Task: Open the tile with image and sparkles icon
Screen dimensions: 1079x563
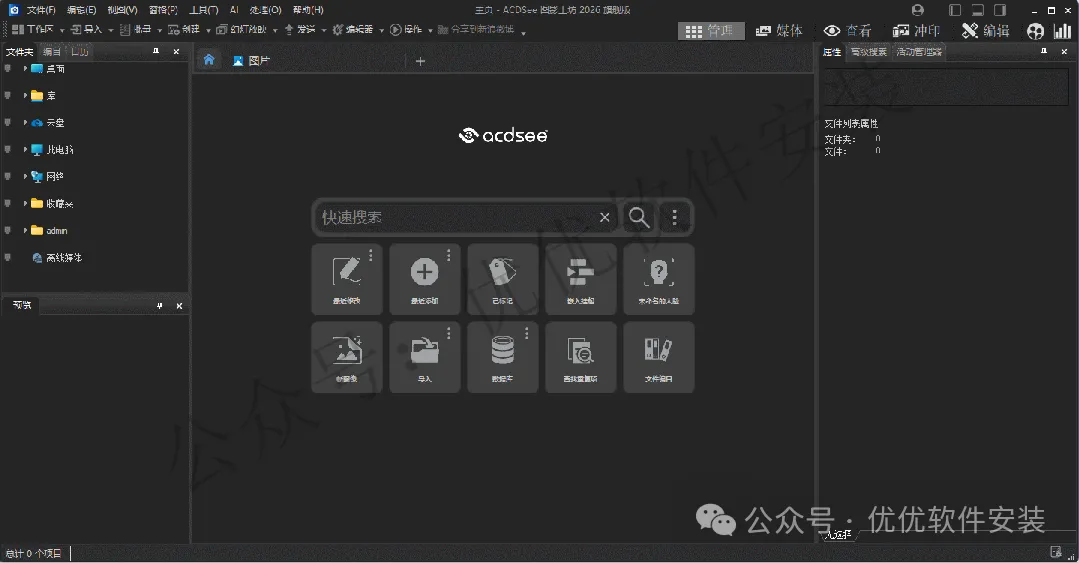Action: tap(347, 357)
